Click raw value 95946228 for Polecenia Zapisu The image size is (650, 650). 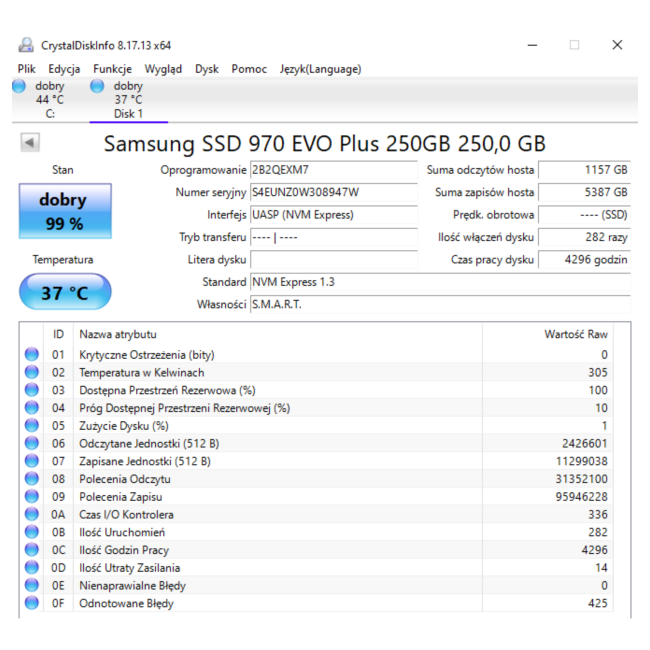(582, 497)
